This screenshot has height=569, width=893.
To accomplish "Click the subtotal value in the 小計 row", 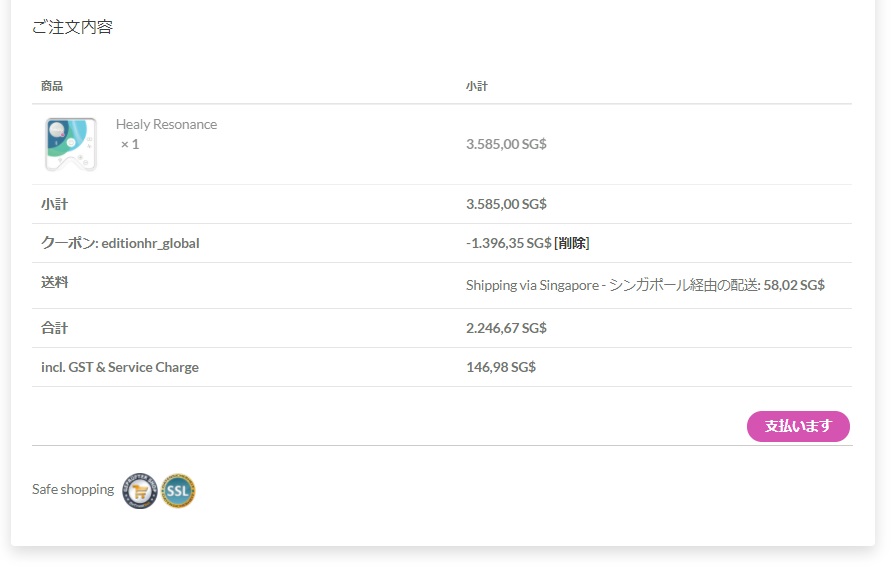I will tap(506, 204).
